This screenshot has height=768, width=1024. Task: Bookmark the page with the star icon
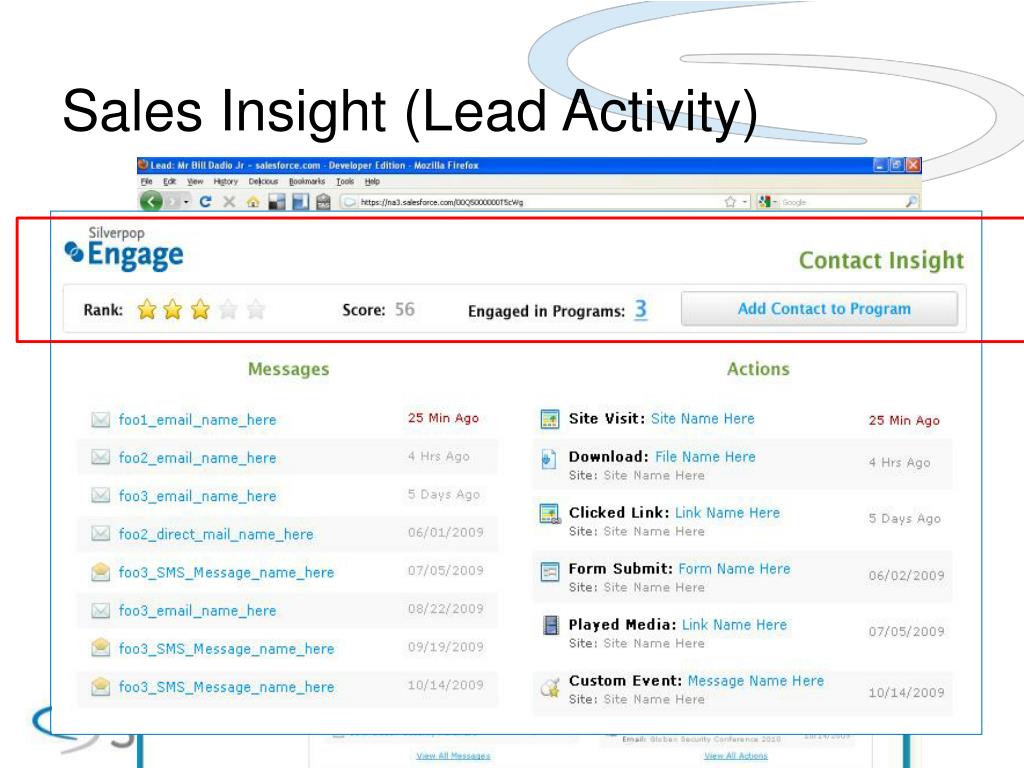(730, 202)
